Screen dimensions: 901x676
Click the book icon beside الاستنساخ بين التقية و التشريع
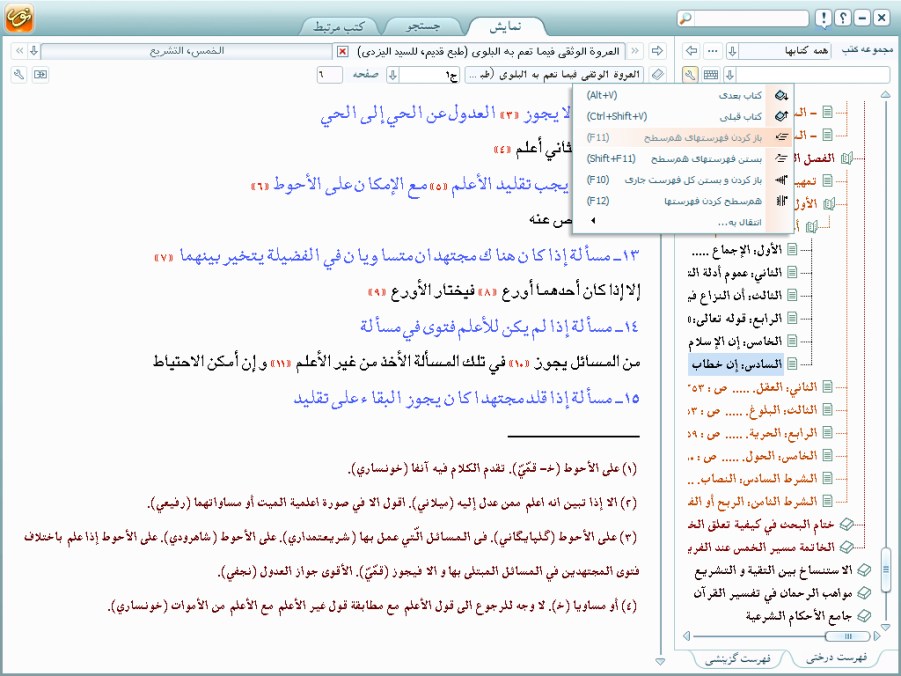click(x=863, y=570)
